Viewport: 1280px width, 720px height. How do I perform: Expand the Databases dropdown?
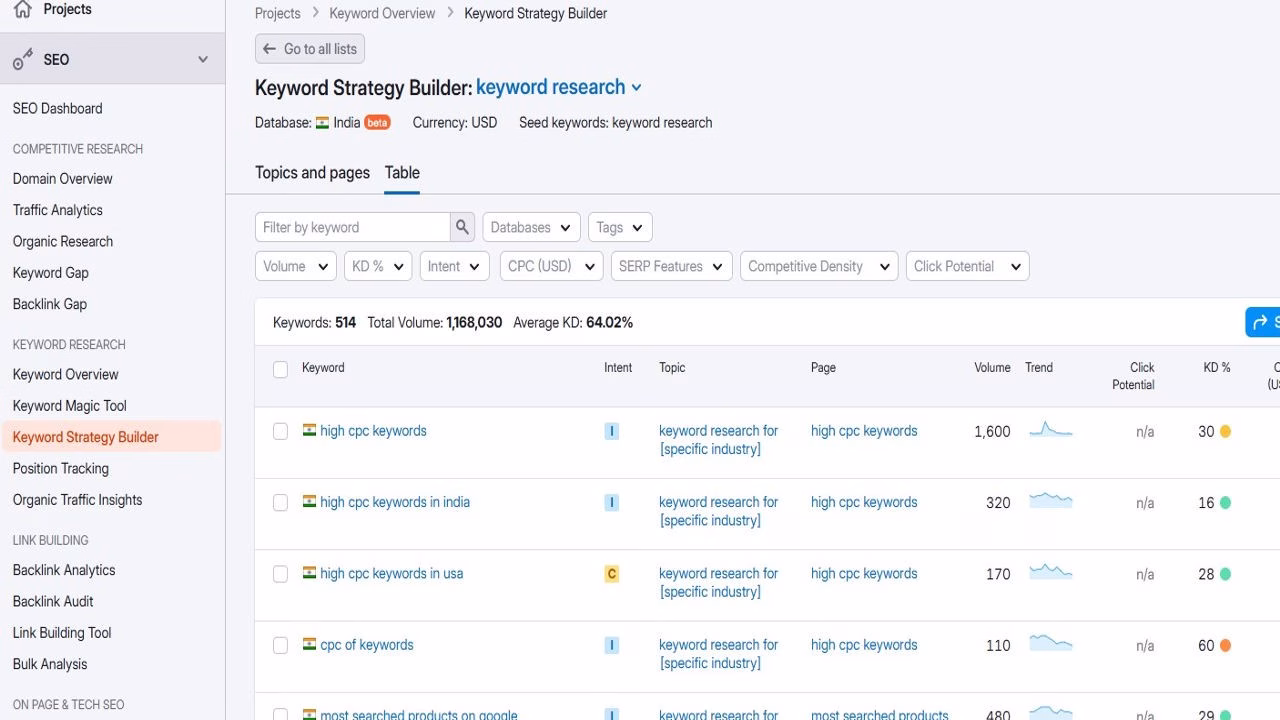point(531,227)
